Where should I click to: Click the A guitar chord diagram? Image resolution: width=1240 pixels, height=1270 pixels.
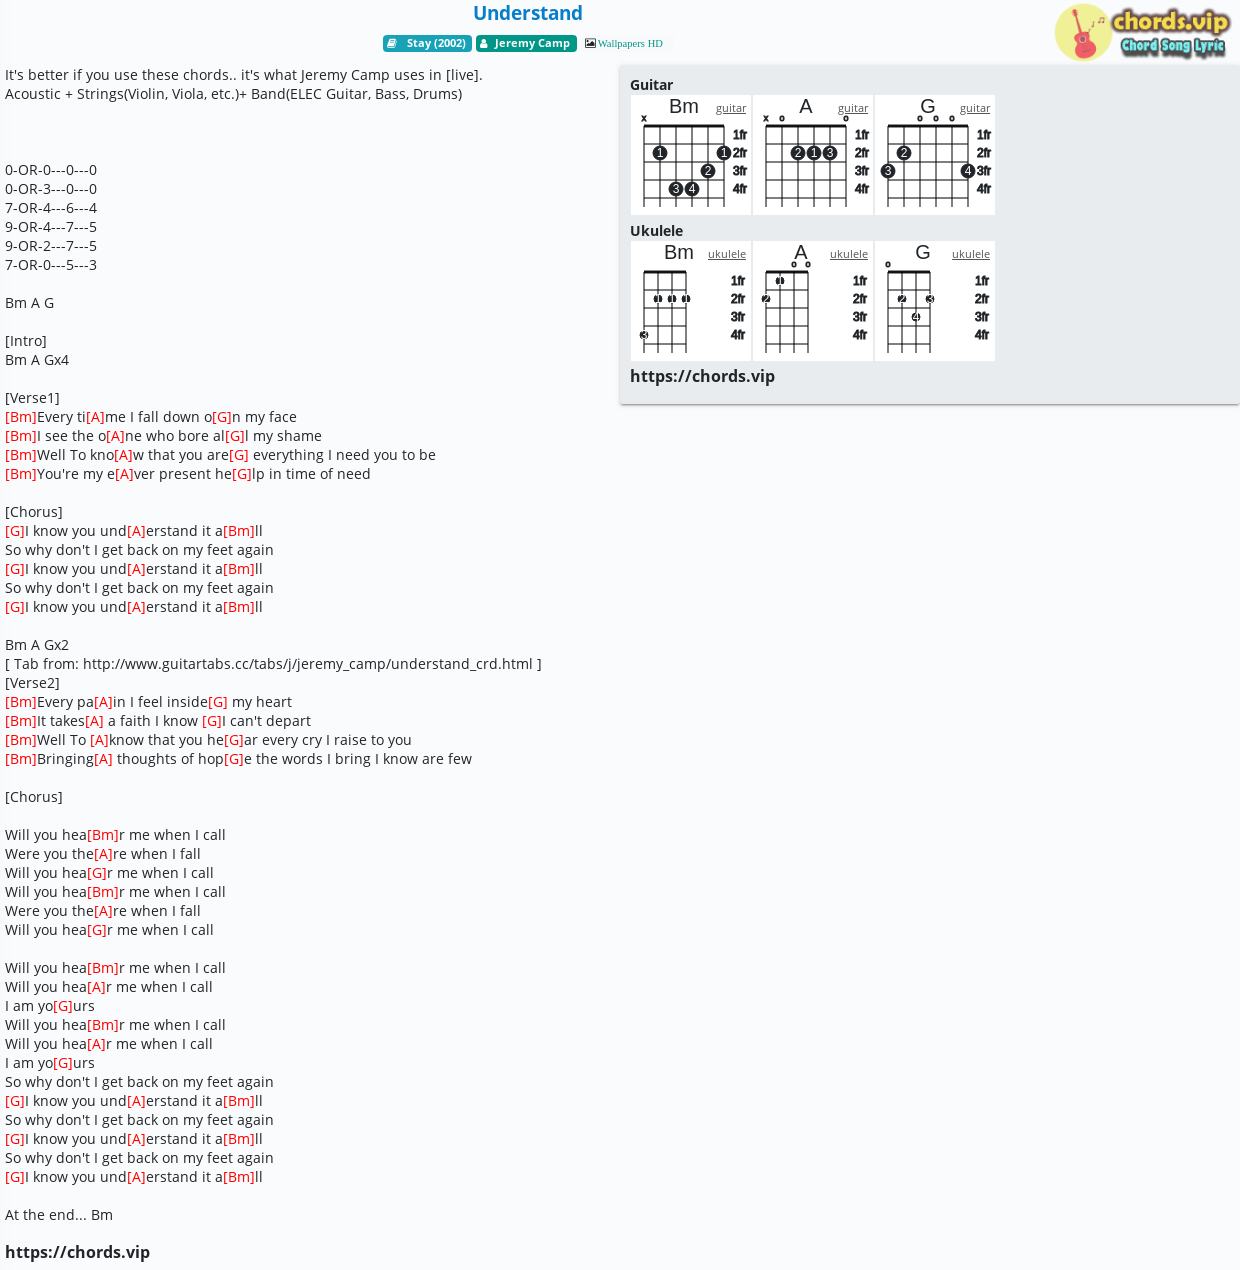click(813, 155)
